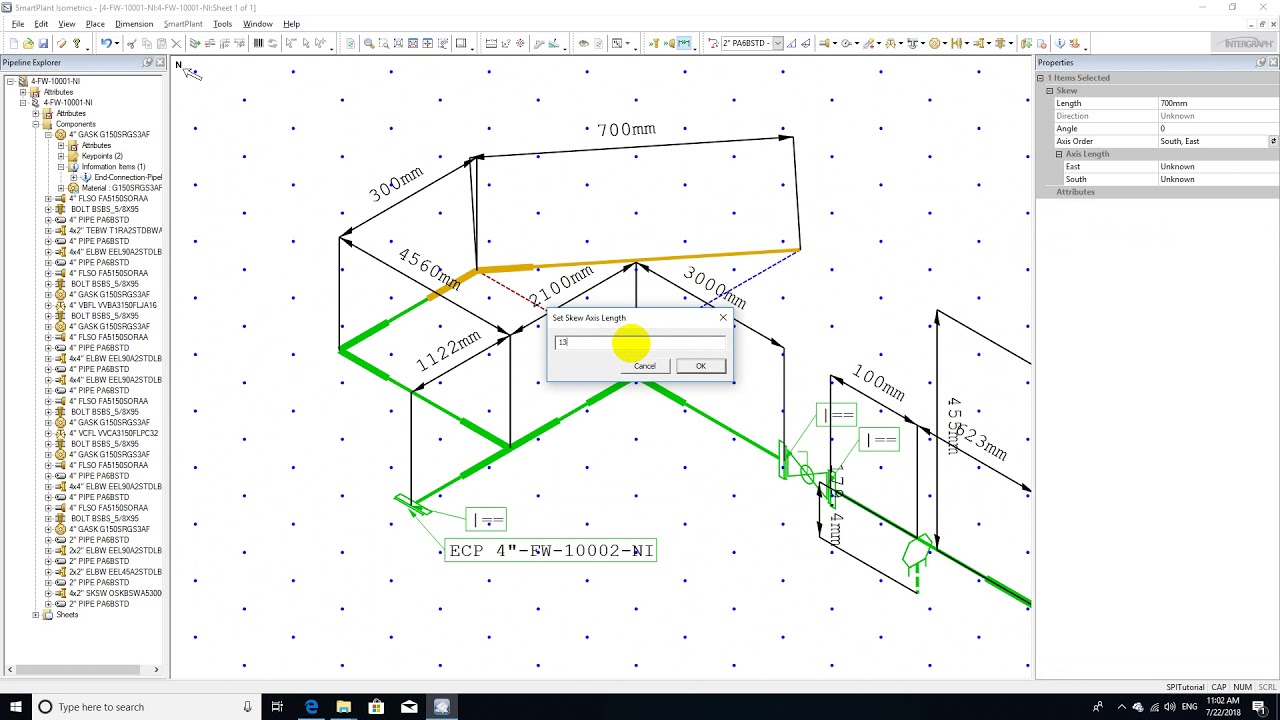Collapse the 1 Items Selected header
Viewport: 1280px width, 720px height.
click(1041, 78)
